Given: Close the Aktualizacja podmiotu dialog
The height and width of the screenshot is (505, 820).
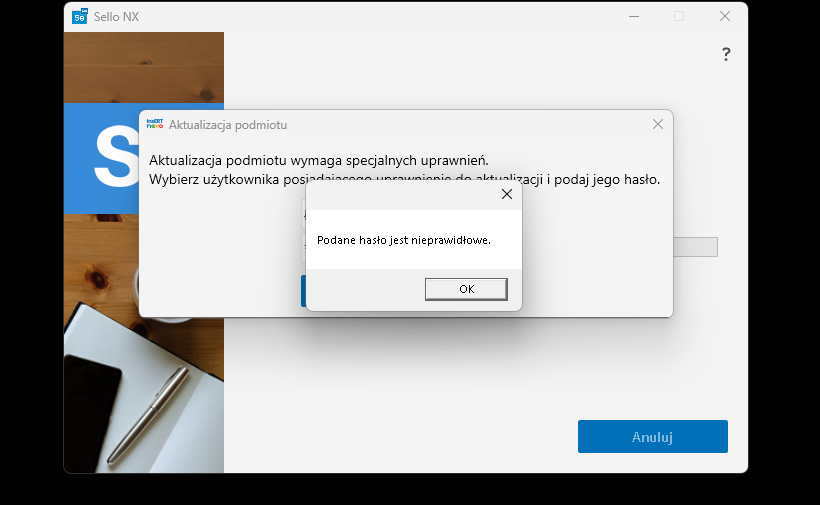Looking at the screenshot, I should point(657,124).
